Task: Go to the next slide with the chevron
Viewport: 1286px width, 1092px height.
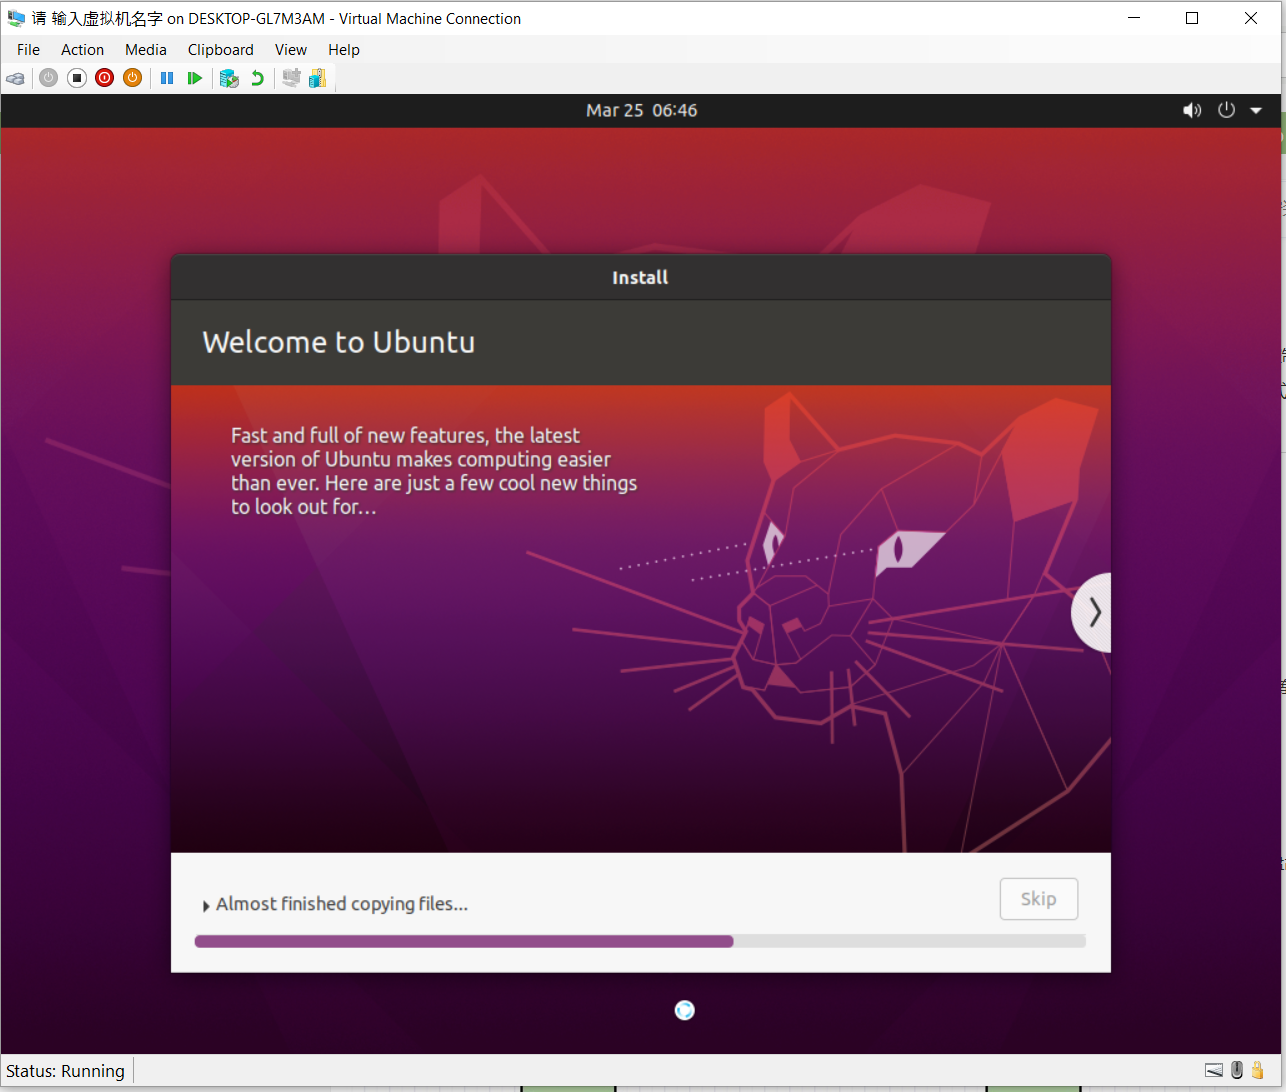Action: coord(1093,612)
